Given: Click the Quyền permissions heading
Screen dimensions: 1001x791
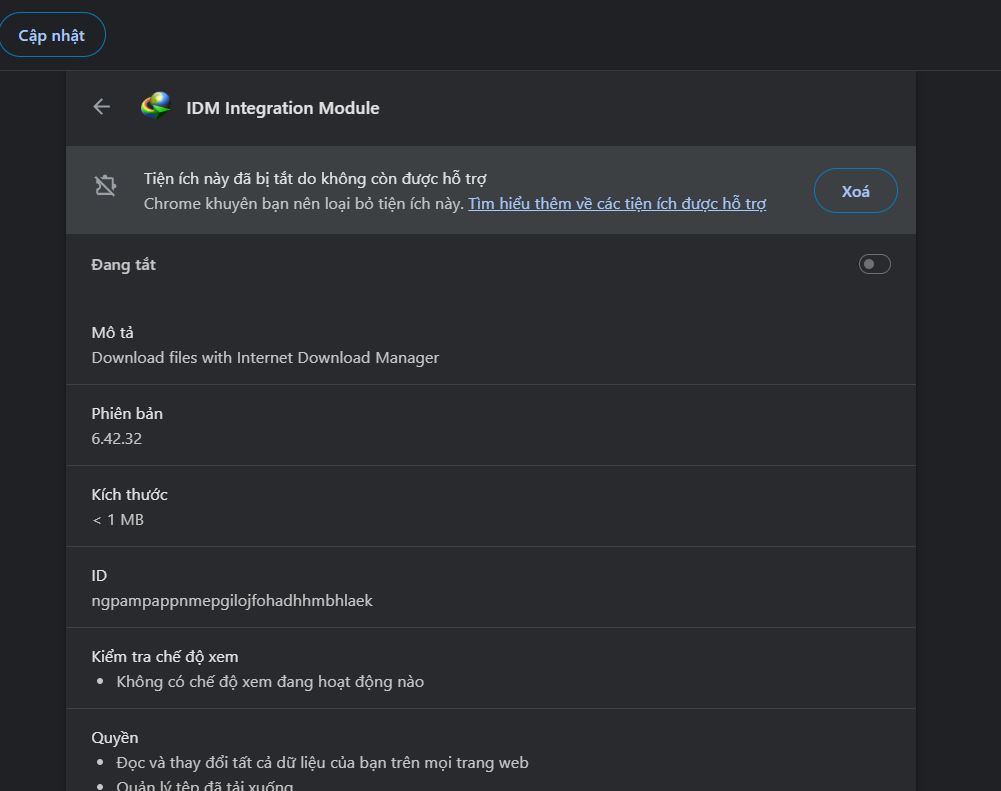Looking at the screenshot, I should [x=115, y=738].
